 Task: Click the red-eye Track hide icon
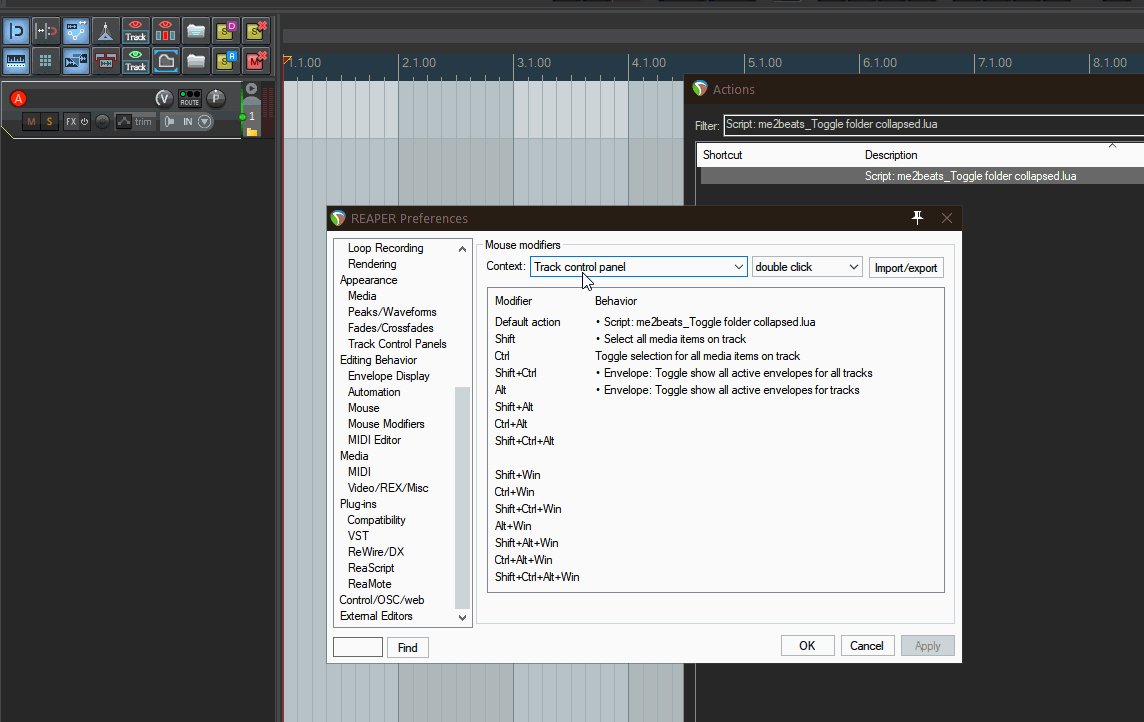coord(135,31)
